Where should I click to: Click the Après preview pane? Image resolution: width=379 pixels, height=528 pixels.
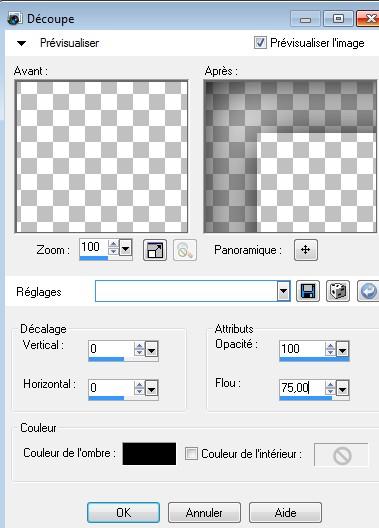290,157
